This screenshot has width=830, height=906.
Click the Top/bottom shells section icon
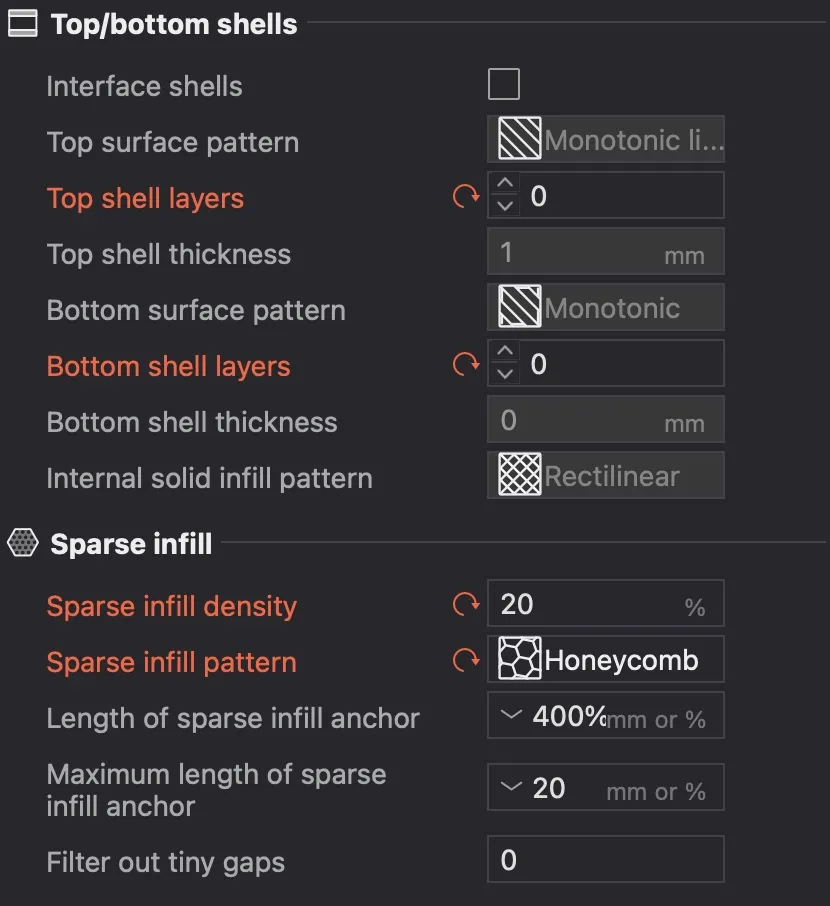click(x=23, y=24)
